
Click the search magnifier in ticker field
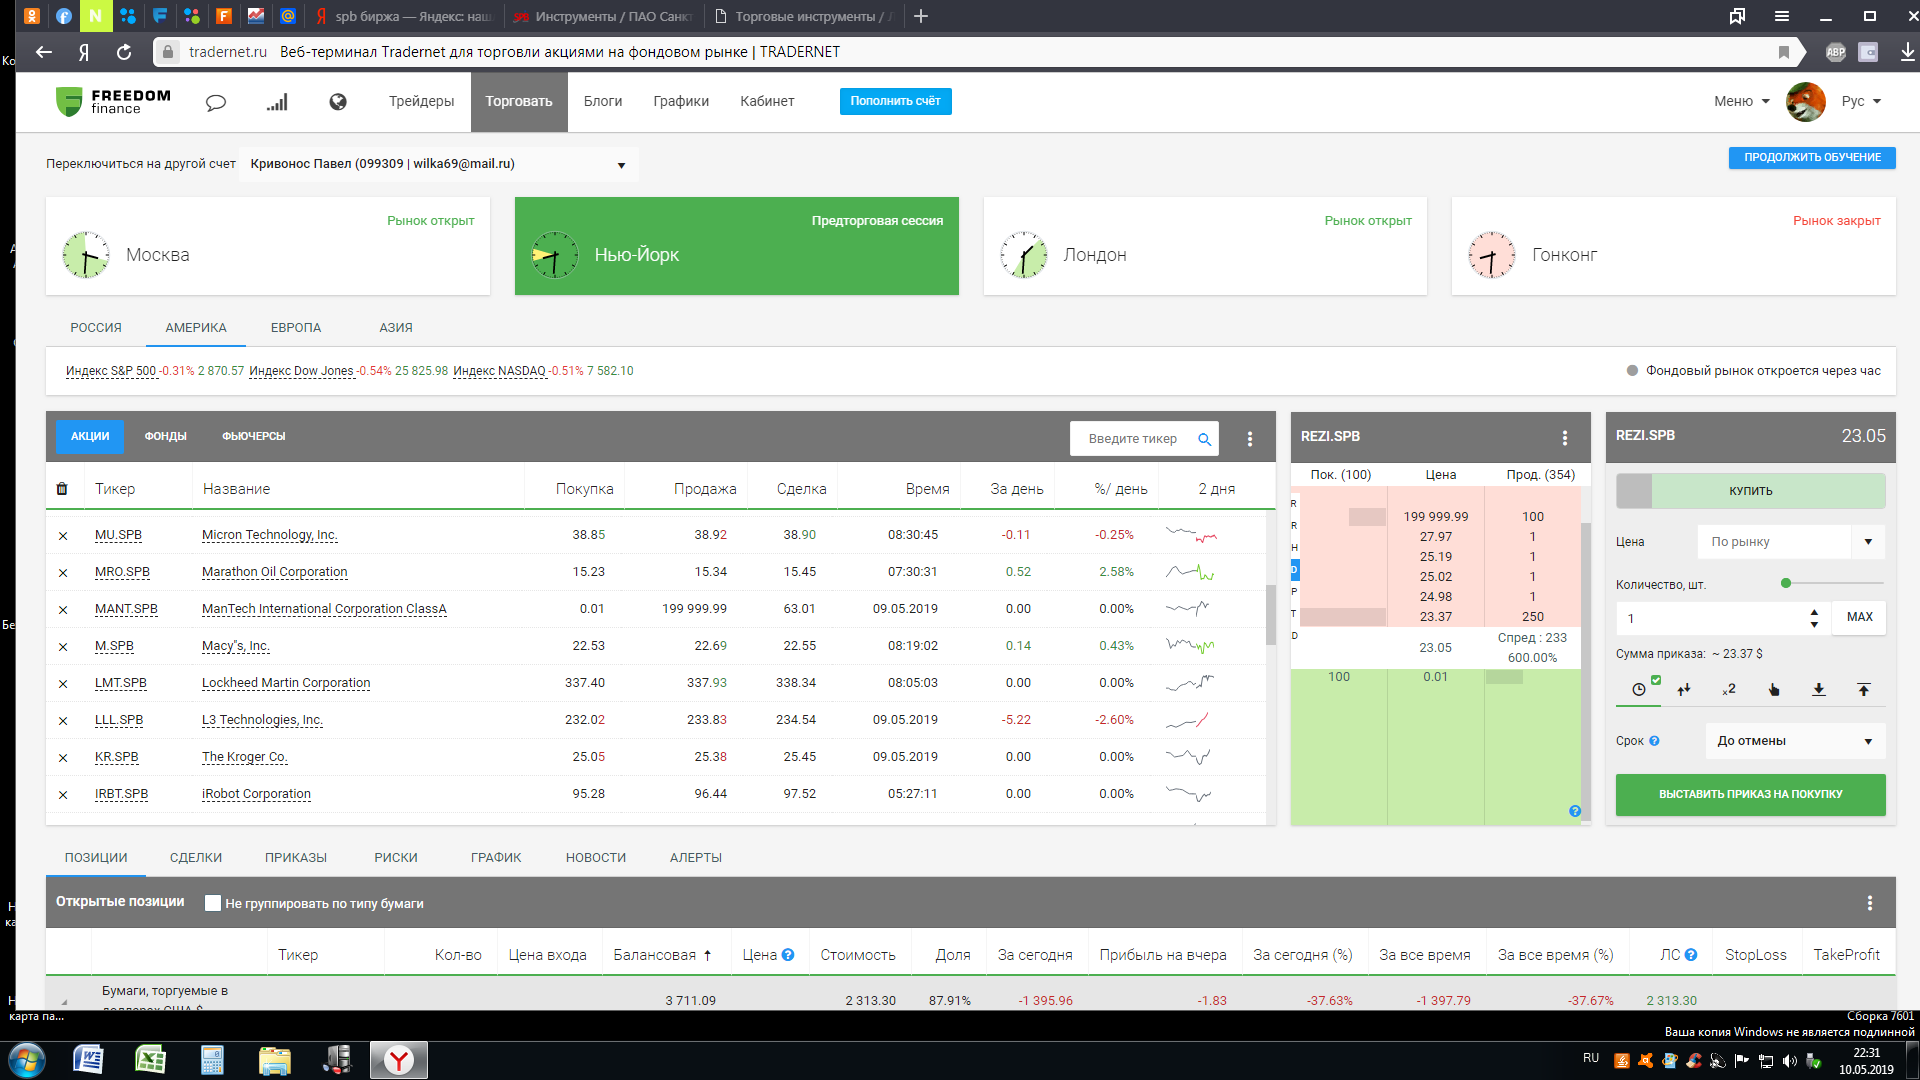1204,439
